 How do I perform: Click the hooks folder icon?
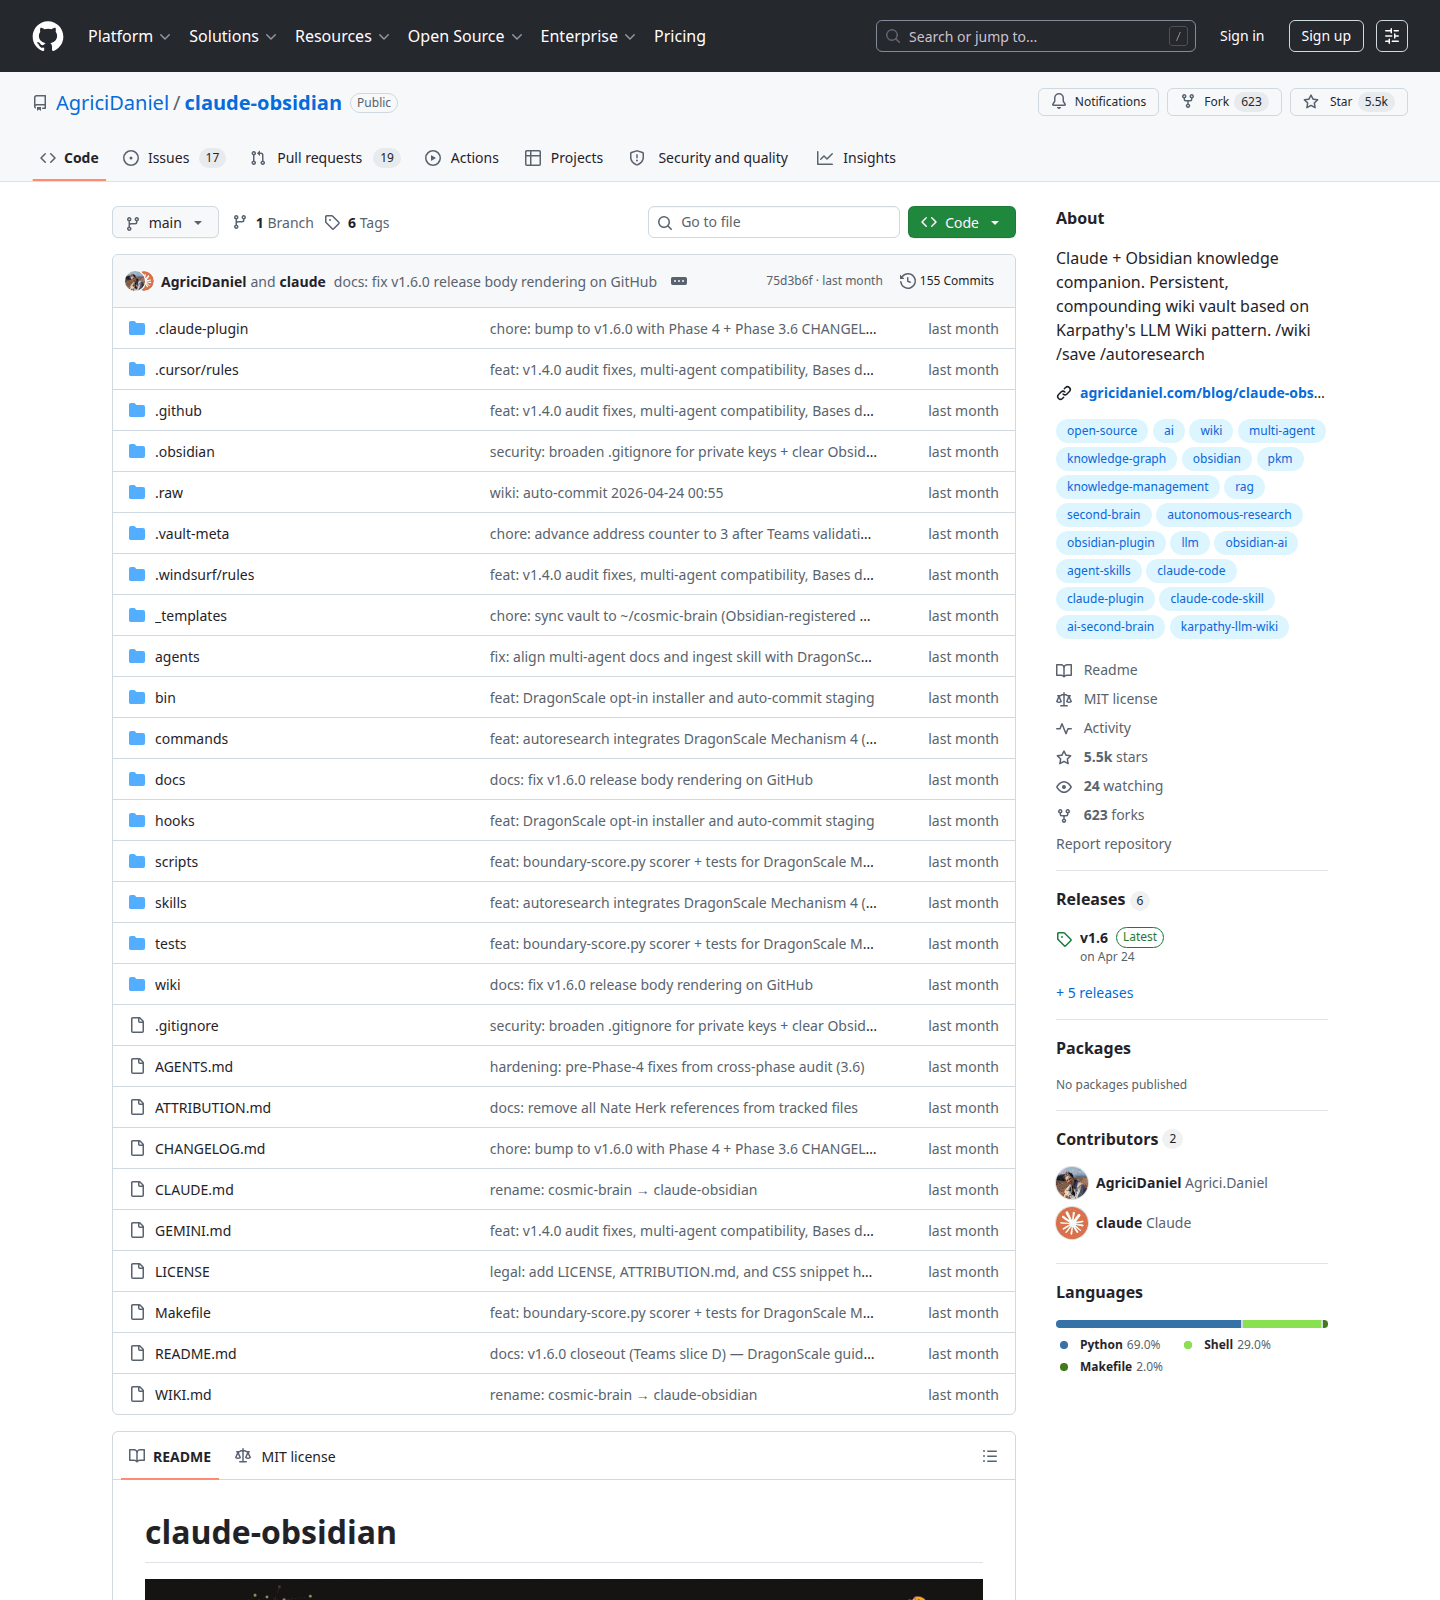137,820
